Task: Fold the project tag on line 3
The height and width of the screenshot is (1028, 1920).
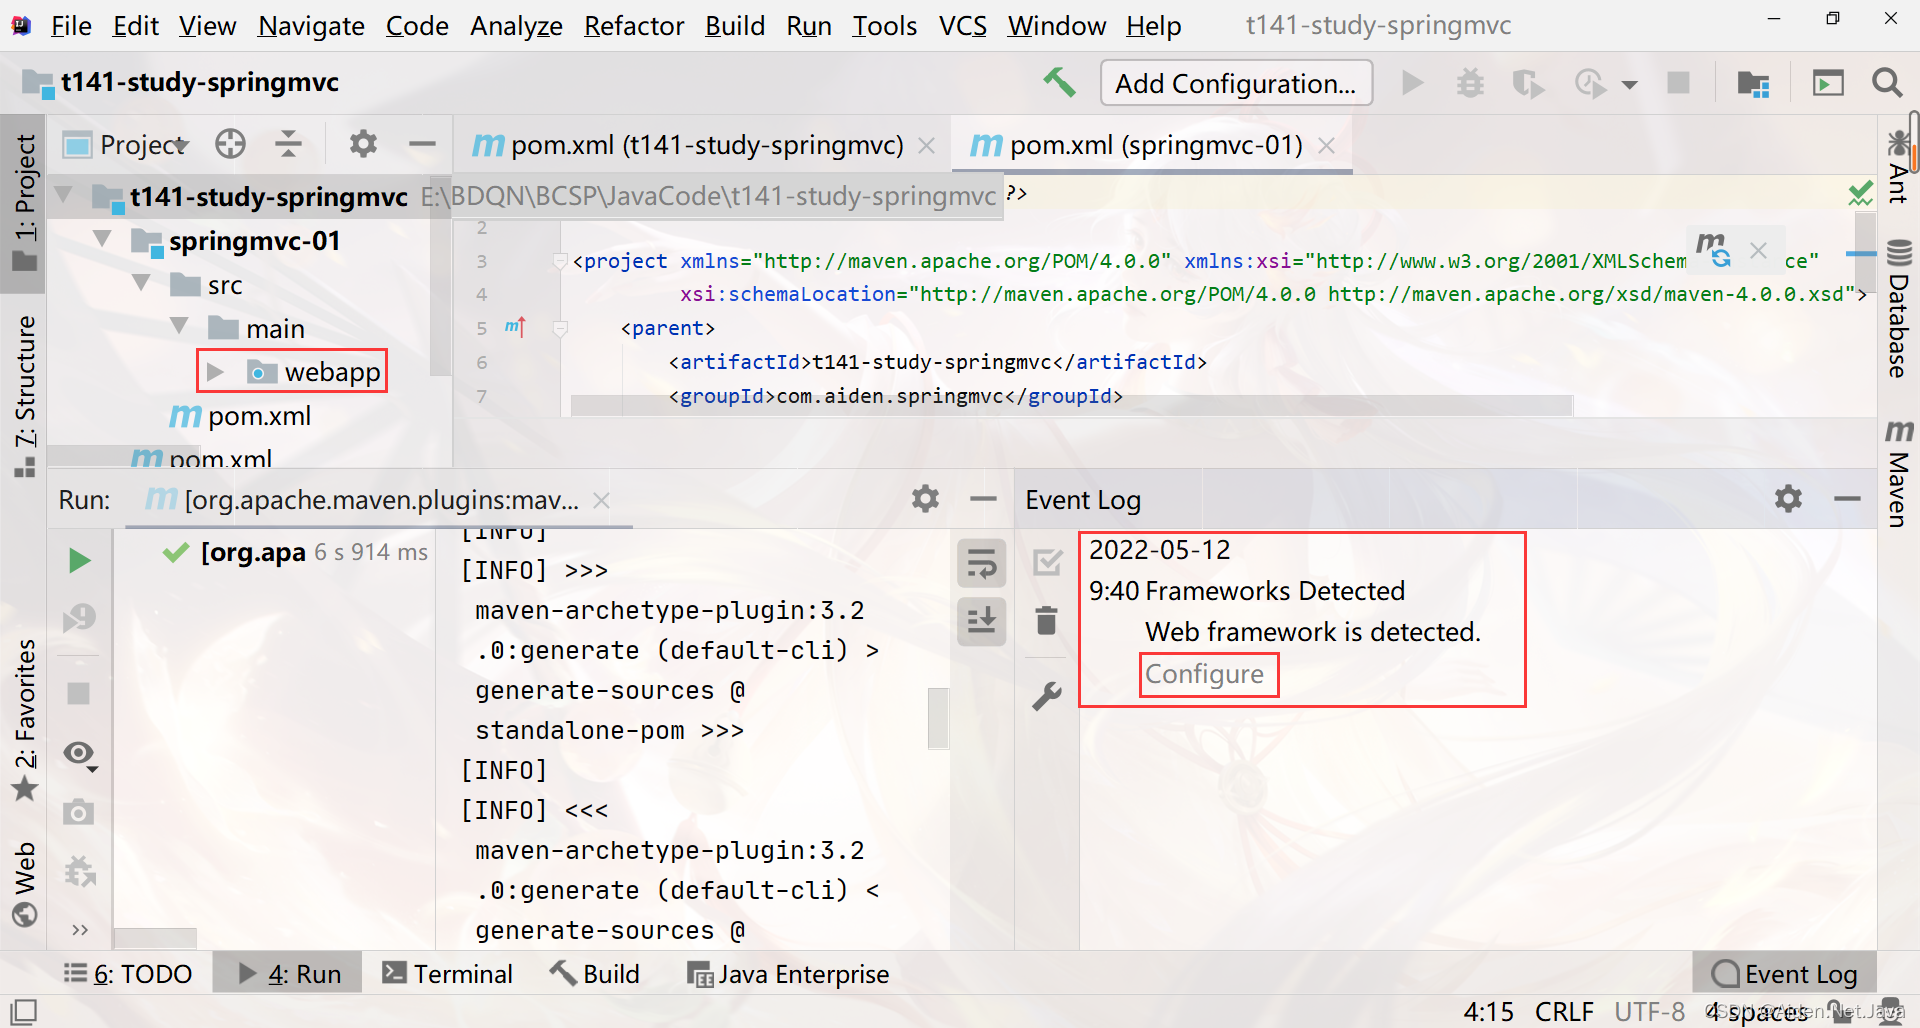Action: [x=560, y=262]
